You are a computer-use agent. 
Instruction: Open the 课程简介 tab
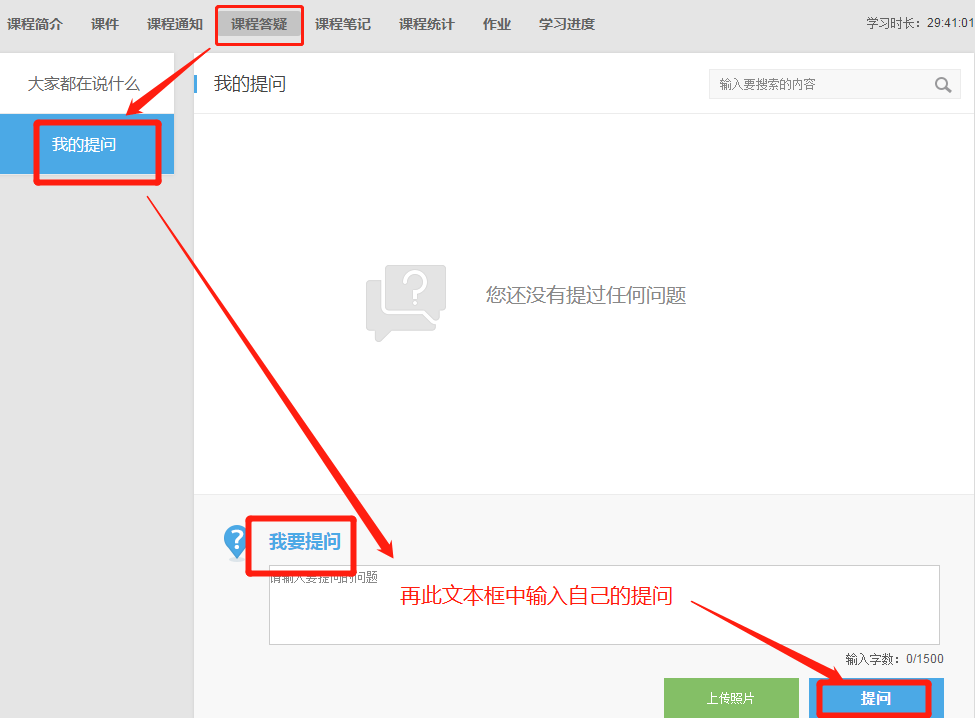click(x=35, y=24)
